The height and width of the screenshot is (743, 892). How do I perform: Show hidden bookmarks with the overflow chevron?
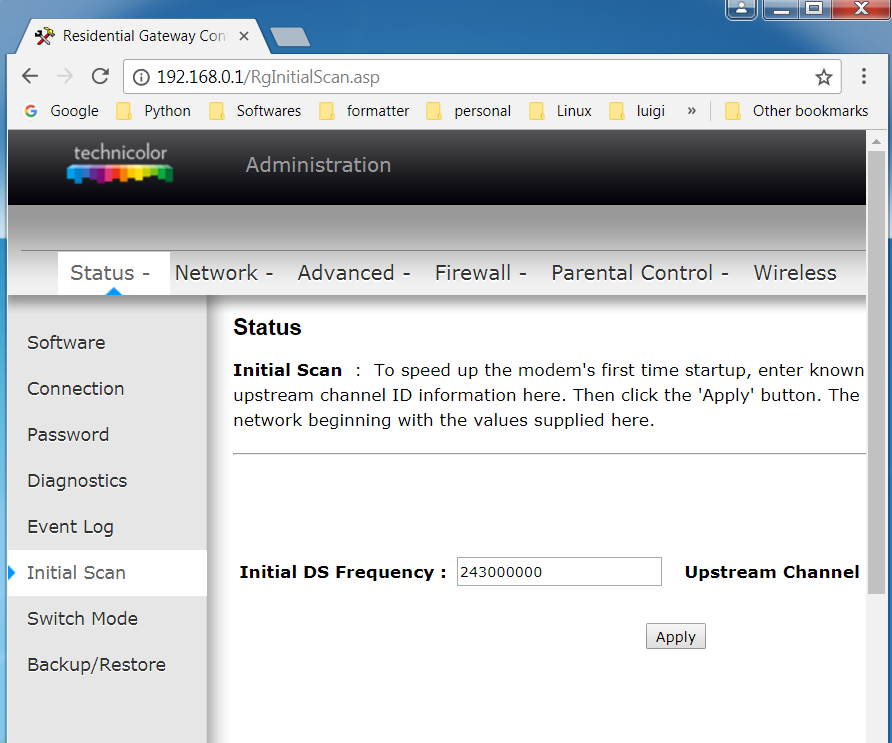691,111
